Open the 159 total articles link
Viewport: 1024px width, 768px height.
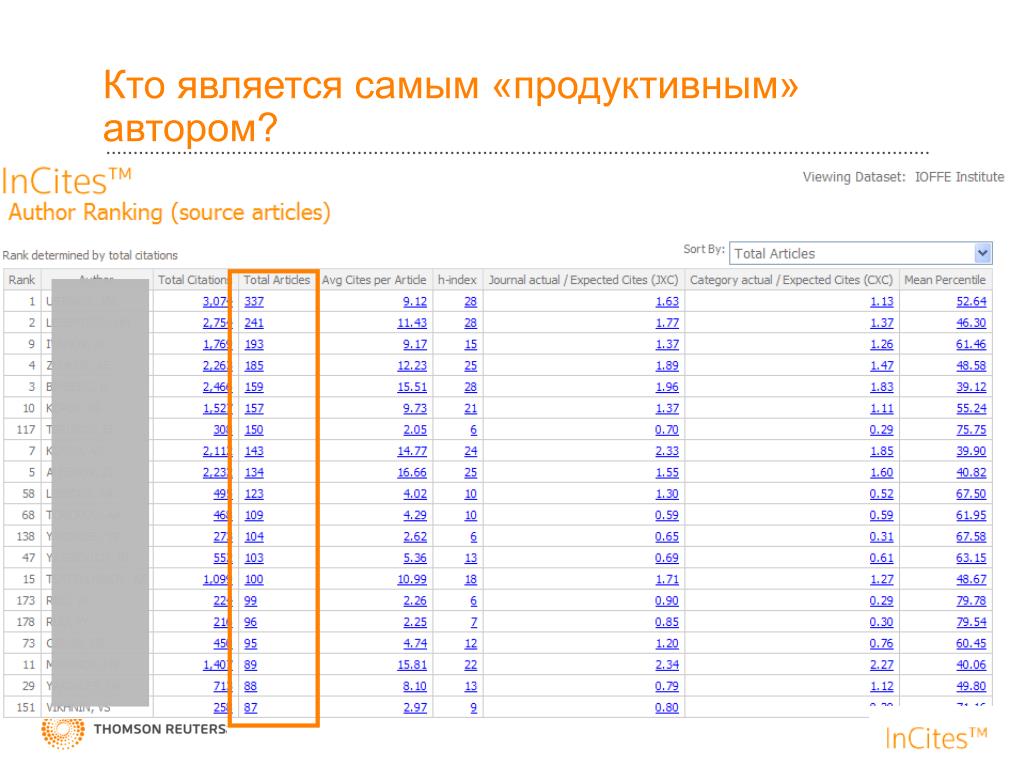point(254,387)
